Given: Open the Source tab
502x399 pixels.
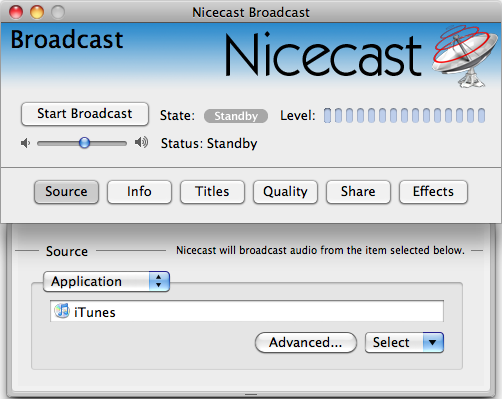Looking at the screenshot, I should (66, 192).
